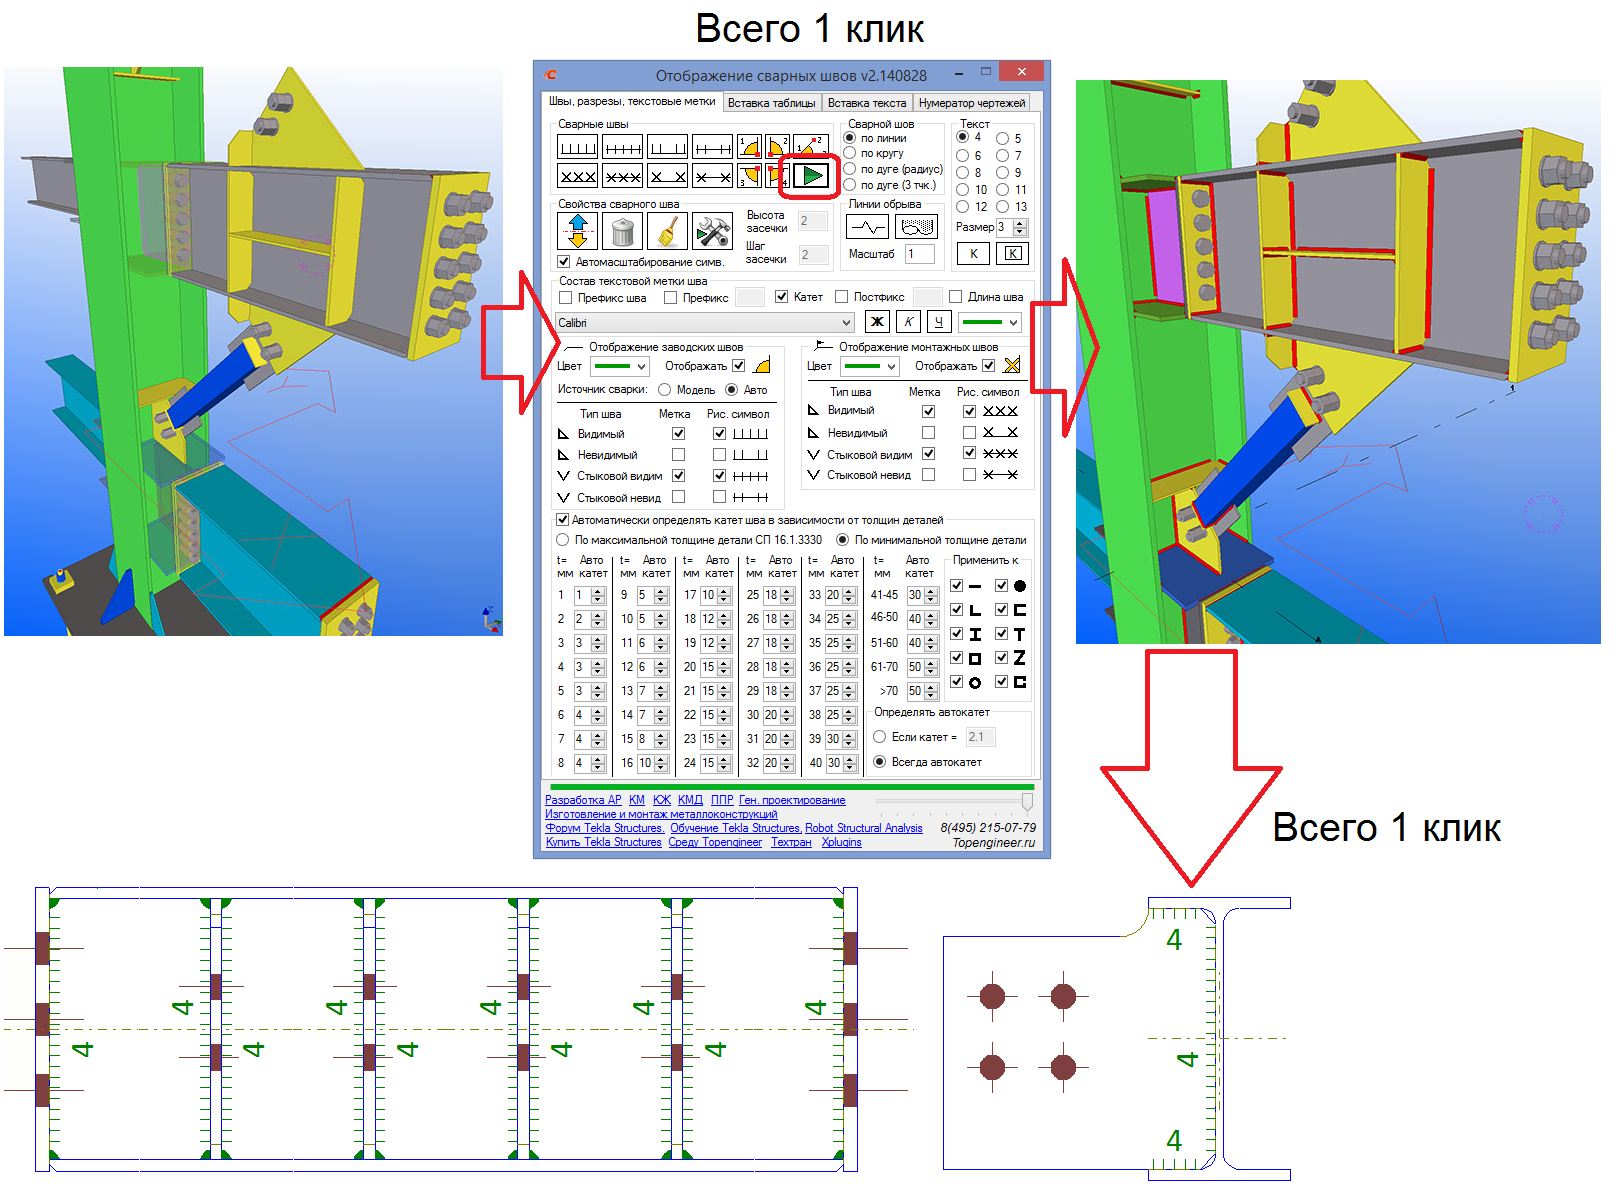Select по дуге (радиус) radio option

click(x=850, y=169)
